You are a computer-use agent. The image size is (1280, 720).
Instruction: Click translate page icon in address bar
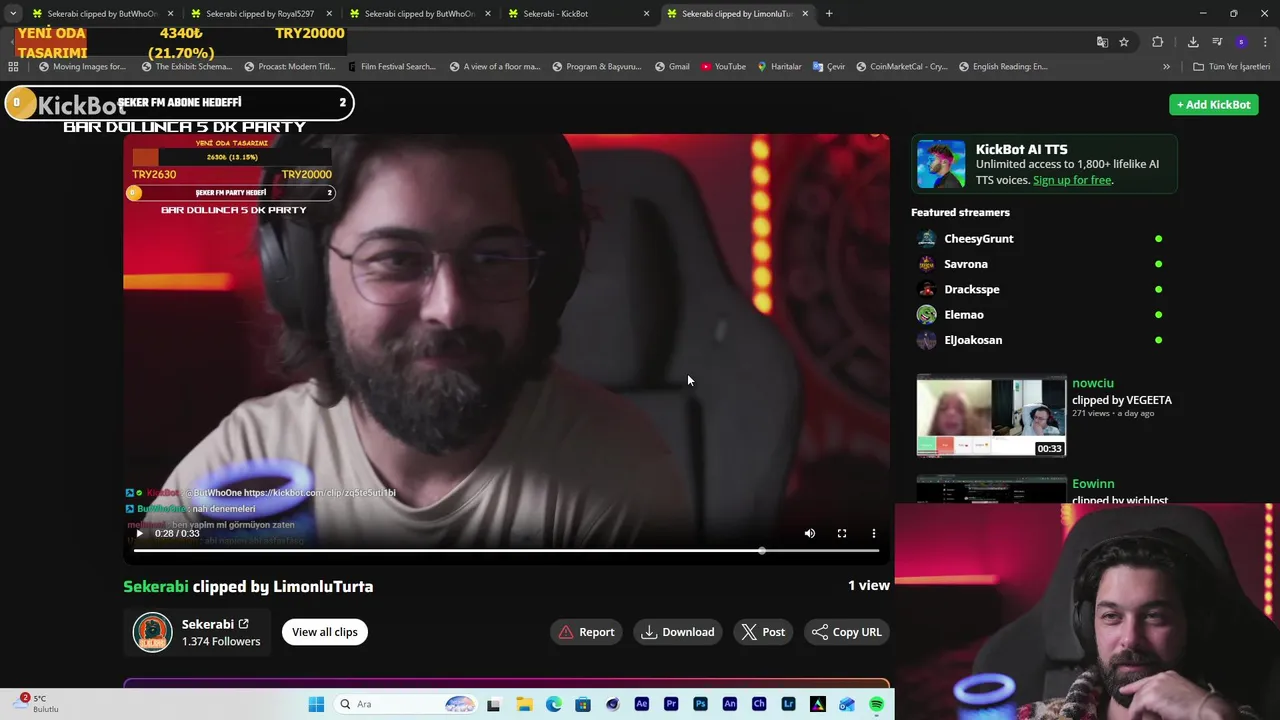click(x=1102, y=42)
